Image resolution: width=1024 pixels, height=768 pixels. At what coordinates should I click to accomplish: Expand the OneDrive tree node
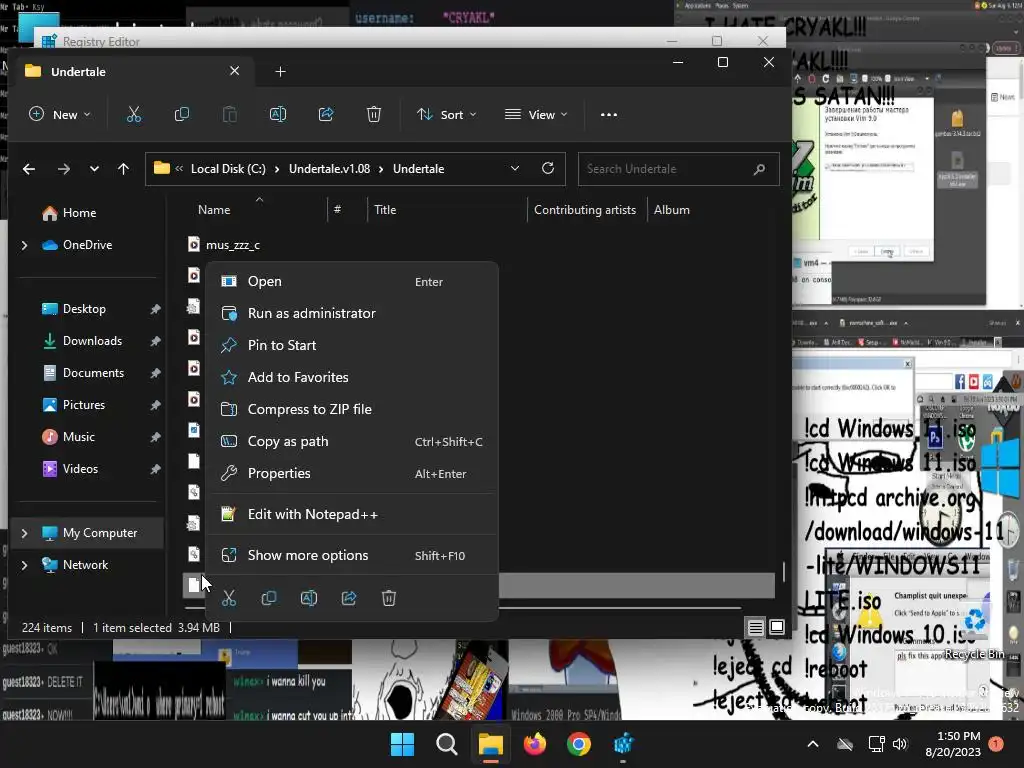[24, 246]
